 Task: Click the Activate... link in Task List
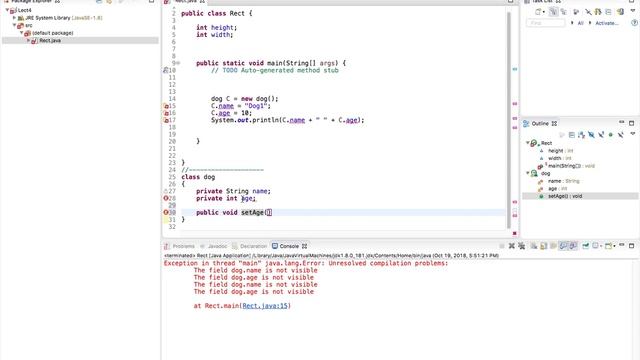point(607,23)
